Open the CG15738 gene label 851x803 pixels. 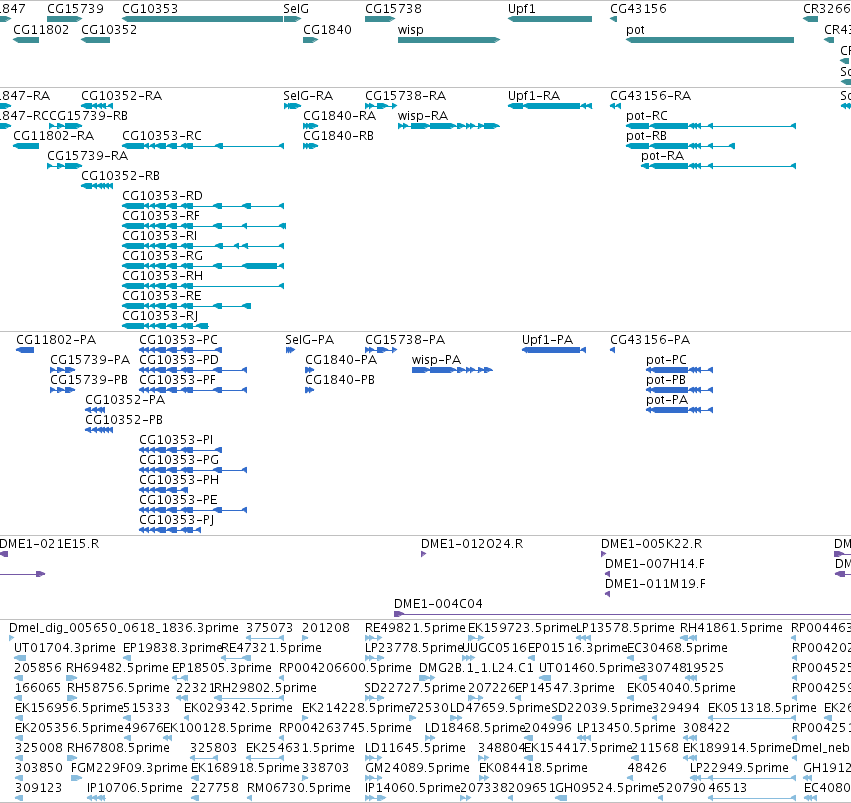coord(393,9)
